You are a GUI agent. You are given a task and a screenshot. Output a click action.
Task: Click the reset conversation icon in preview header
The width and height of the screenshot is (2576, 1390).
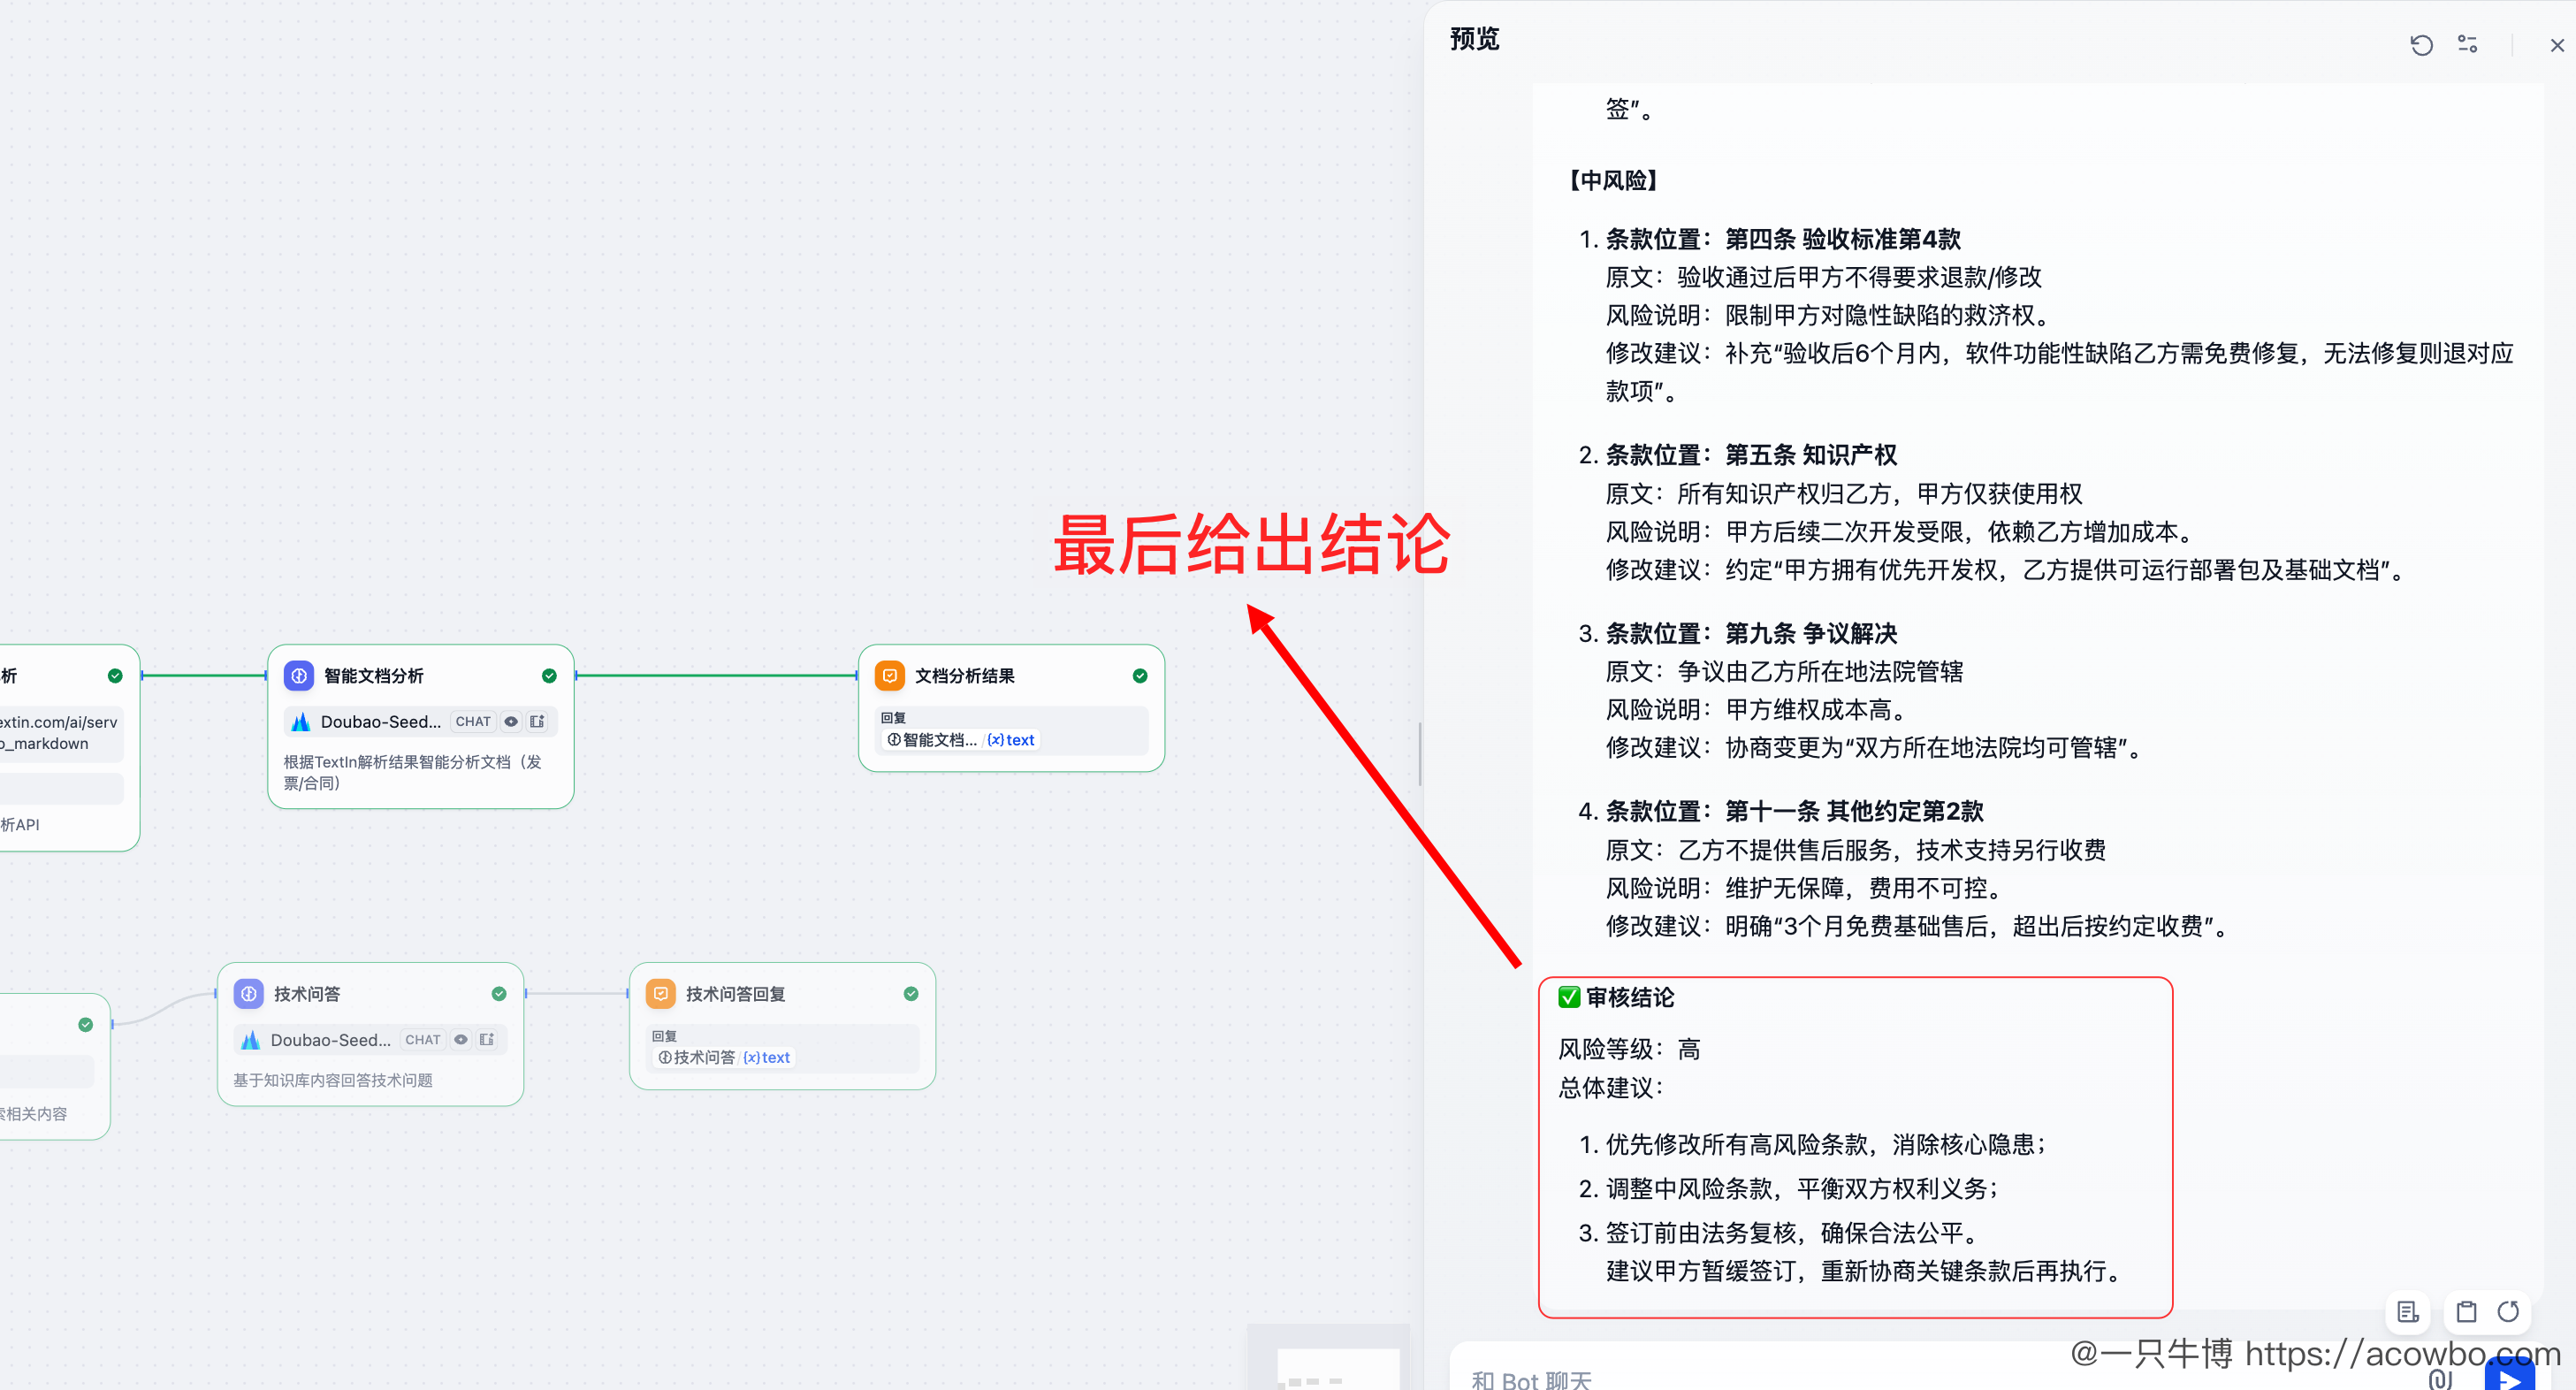pos(2420,45)
